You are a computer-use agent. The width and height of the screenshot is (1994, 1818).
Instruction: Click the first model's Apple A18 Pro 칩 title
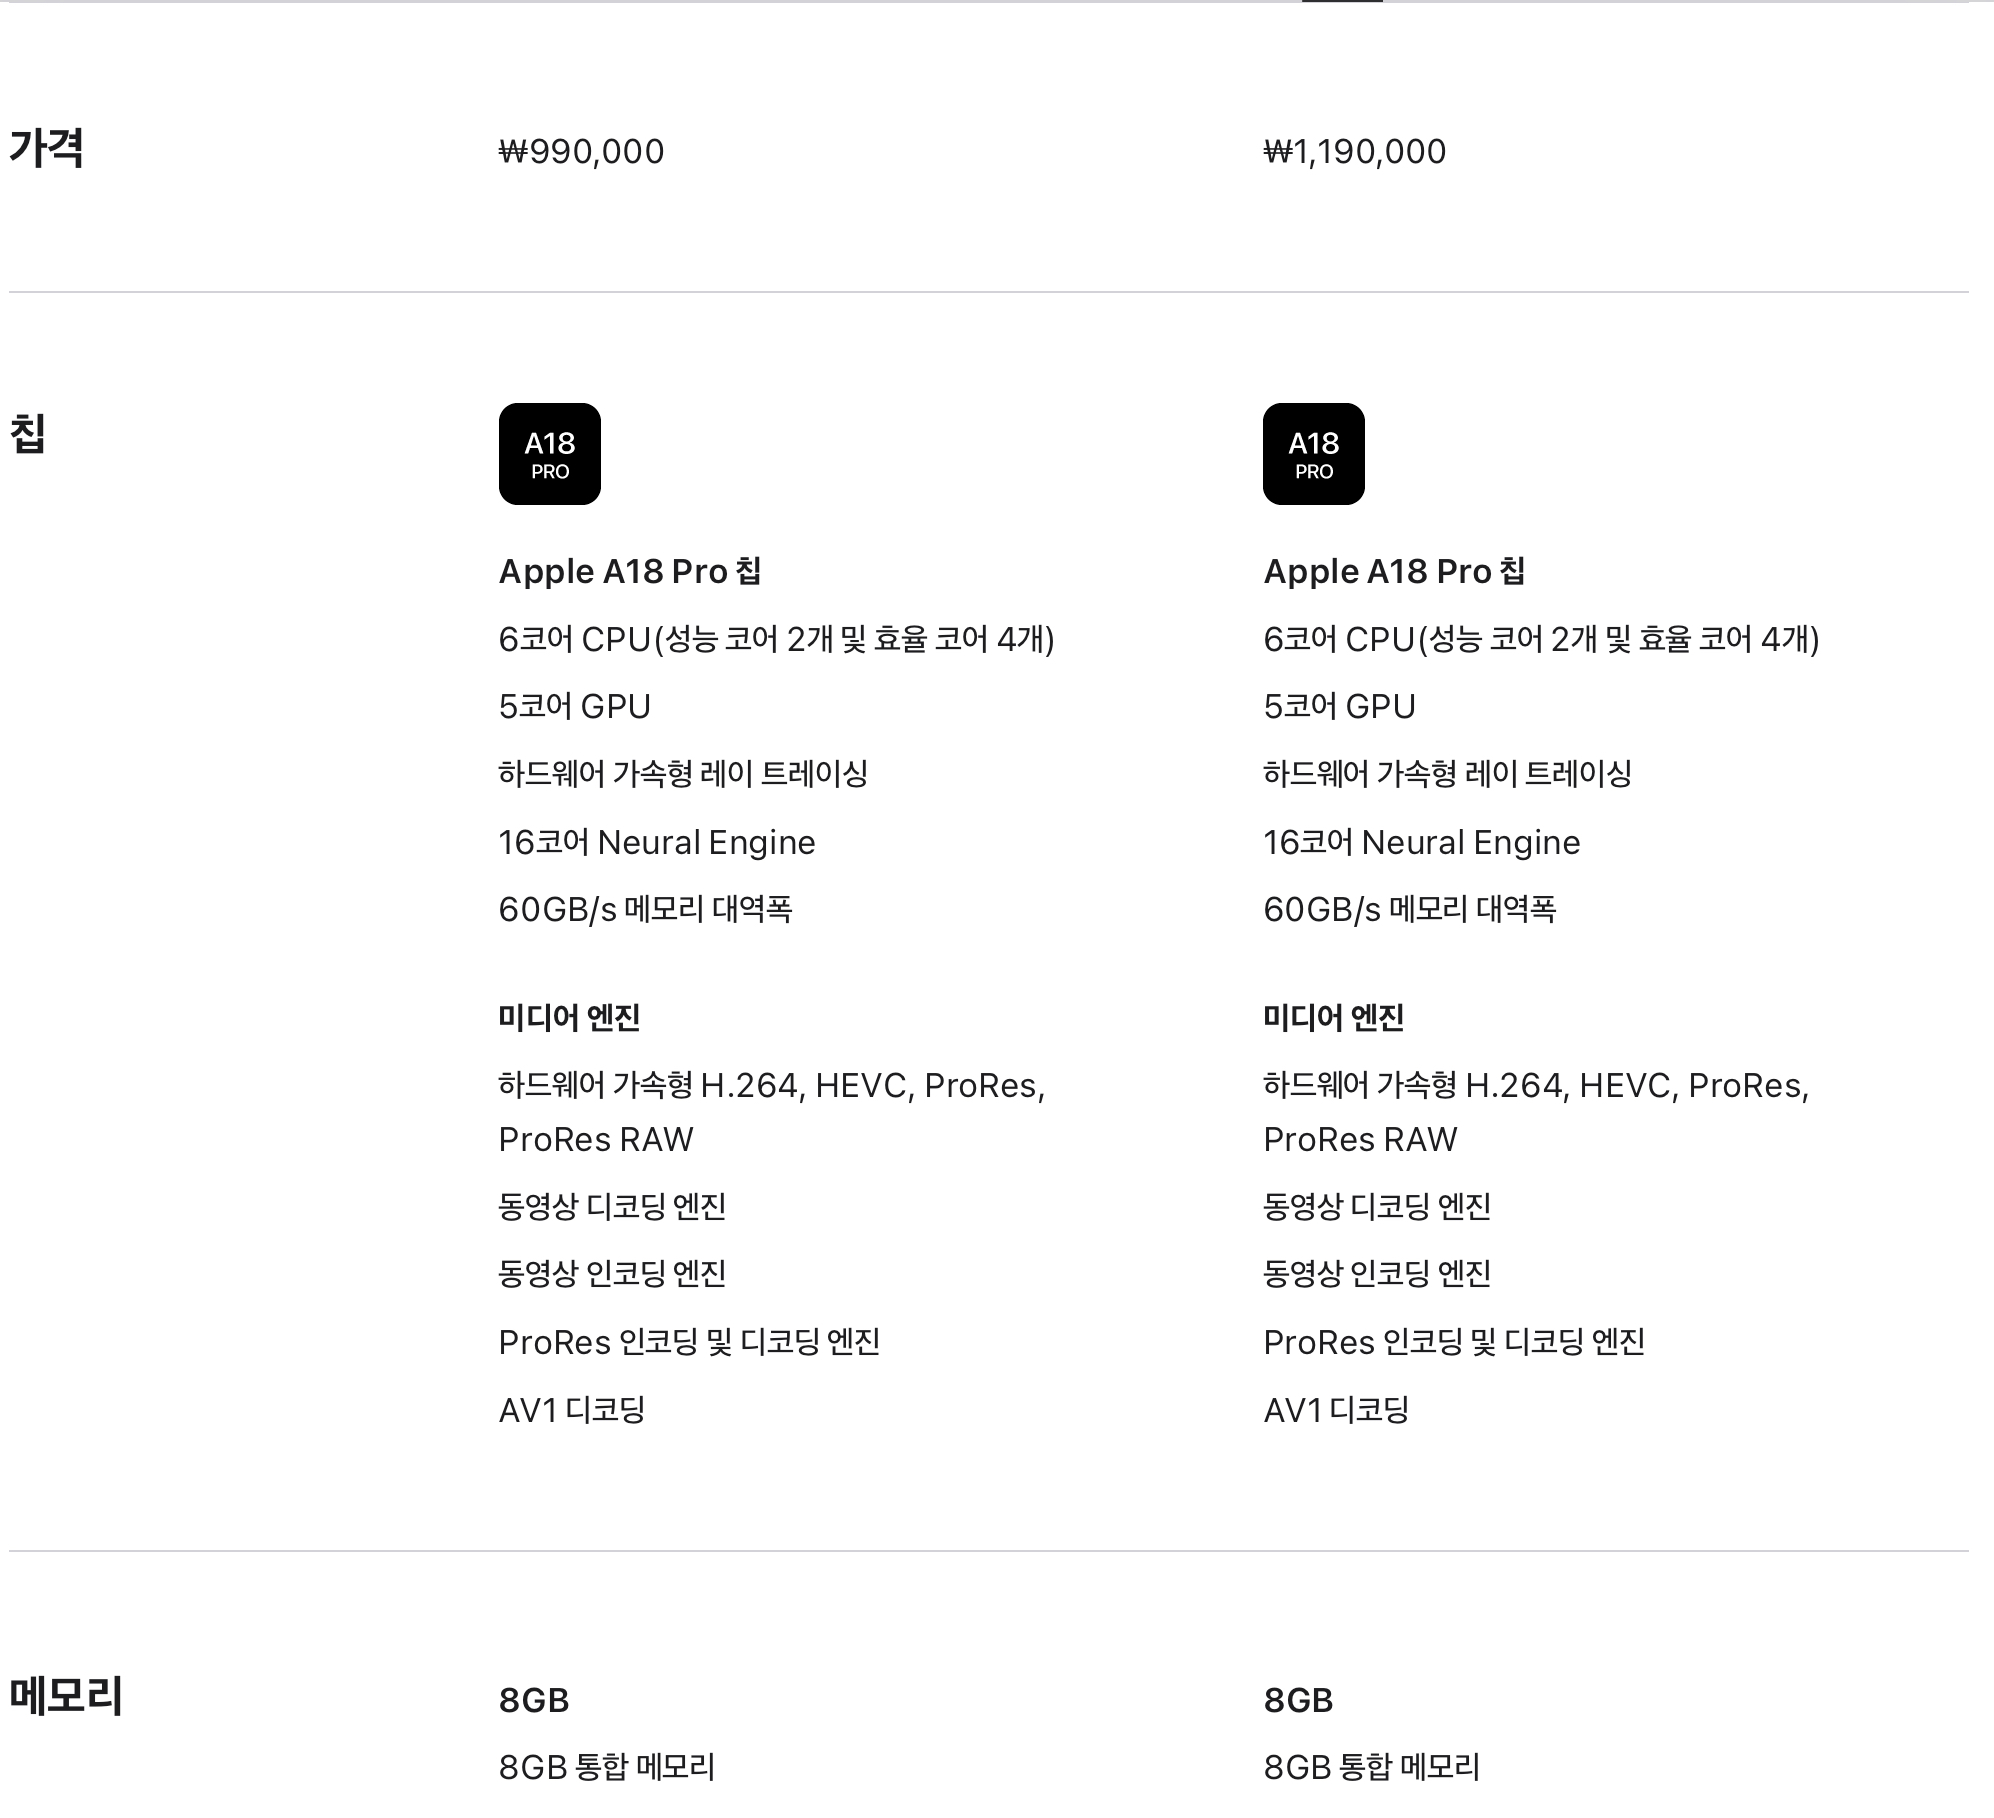point(630,571)
